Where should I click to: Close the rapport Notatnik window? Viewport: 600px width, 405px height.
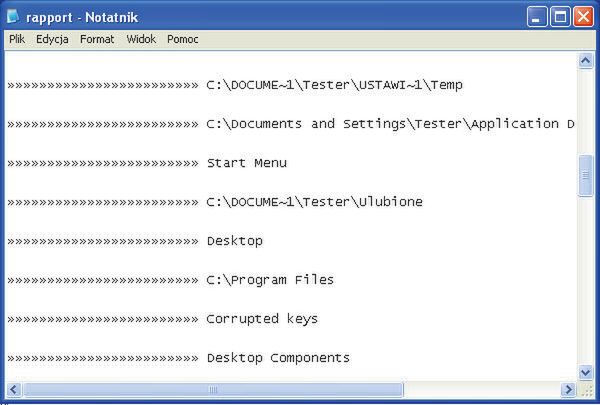(584, 15)
